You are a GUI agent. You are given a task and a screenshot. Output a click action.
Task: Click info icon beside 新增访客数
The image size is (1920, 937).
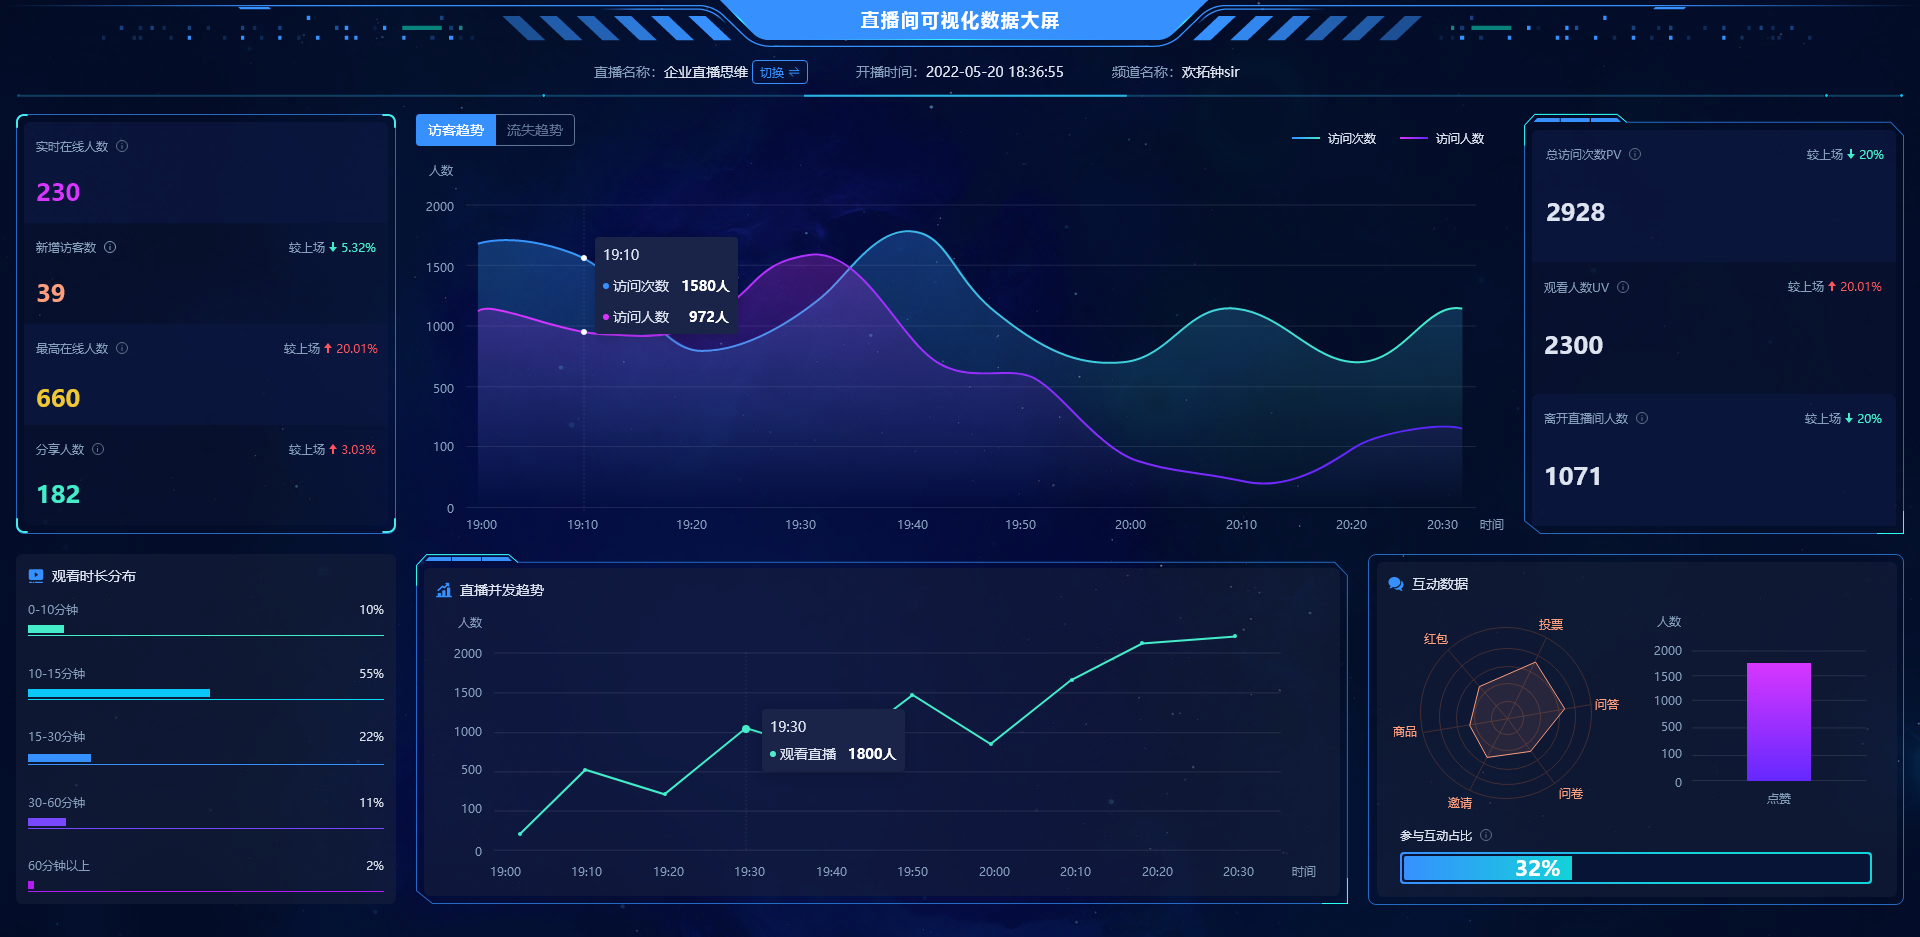pyautogui.click(x=110, y=247)
